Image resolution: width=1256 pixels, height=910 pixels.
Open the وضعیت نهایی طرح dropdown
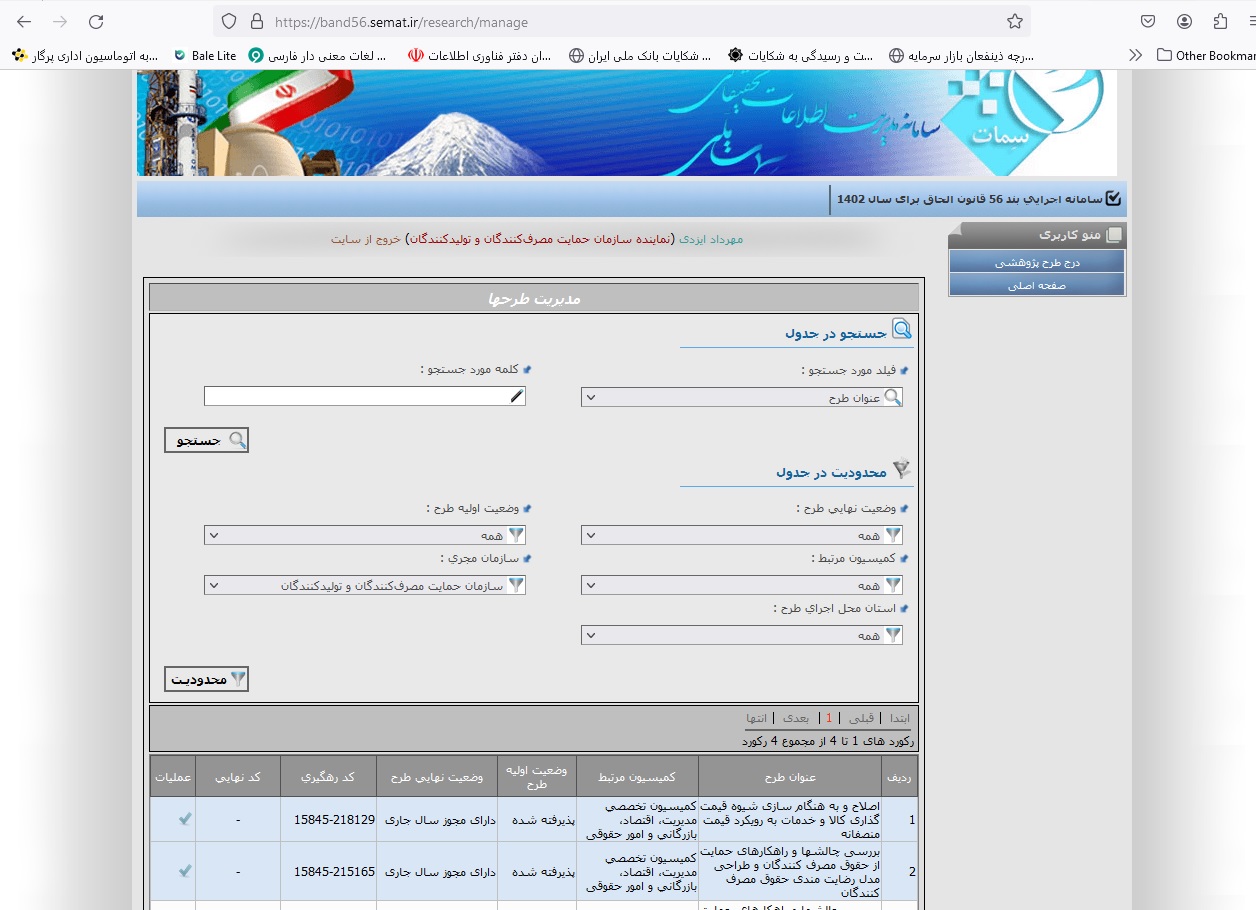pyautogui.click(x=741, y=535)
